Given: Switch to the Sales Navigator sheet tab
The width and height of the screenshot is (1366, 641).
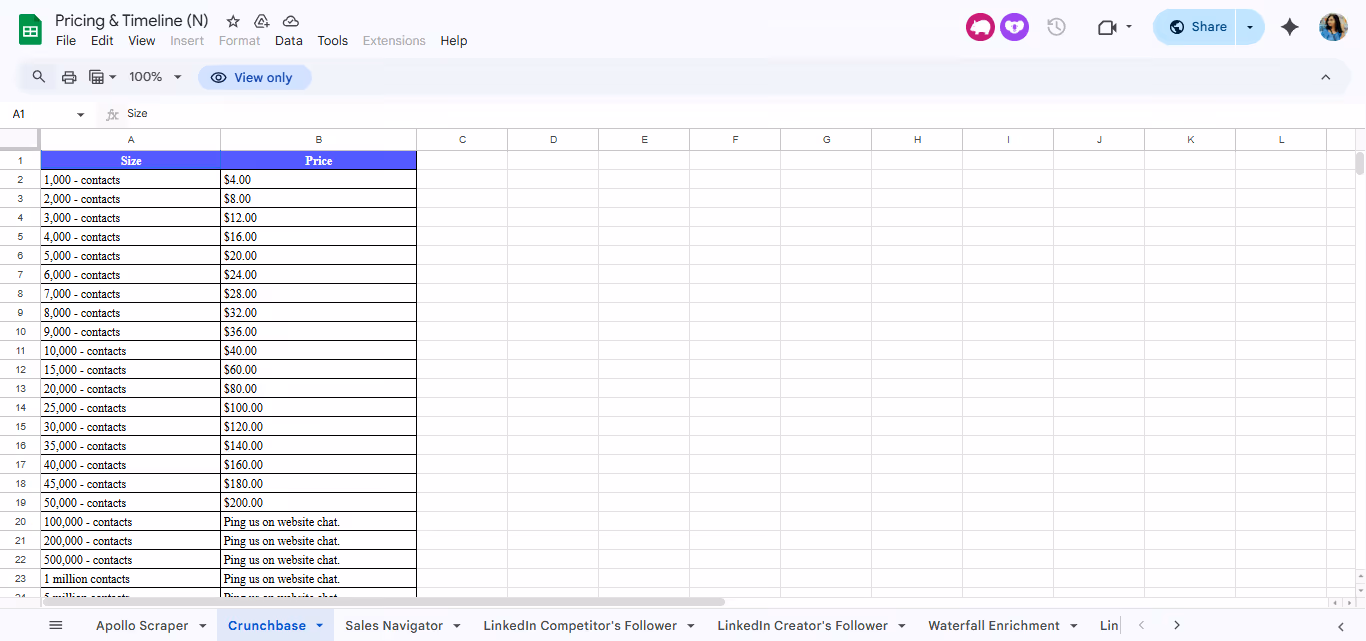Looking at the screenshot, I should (394, 626).
